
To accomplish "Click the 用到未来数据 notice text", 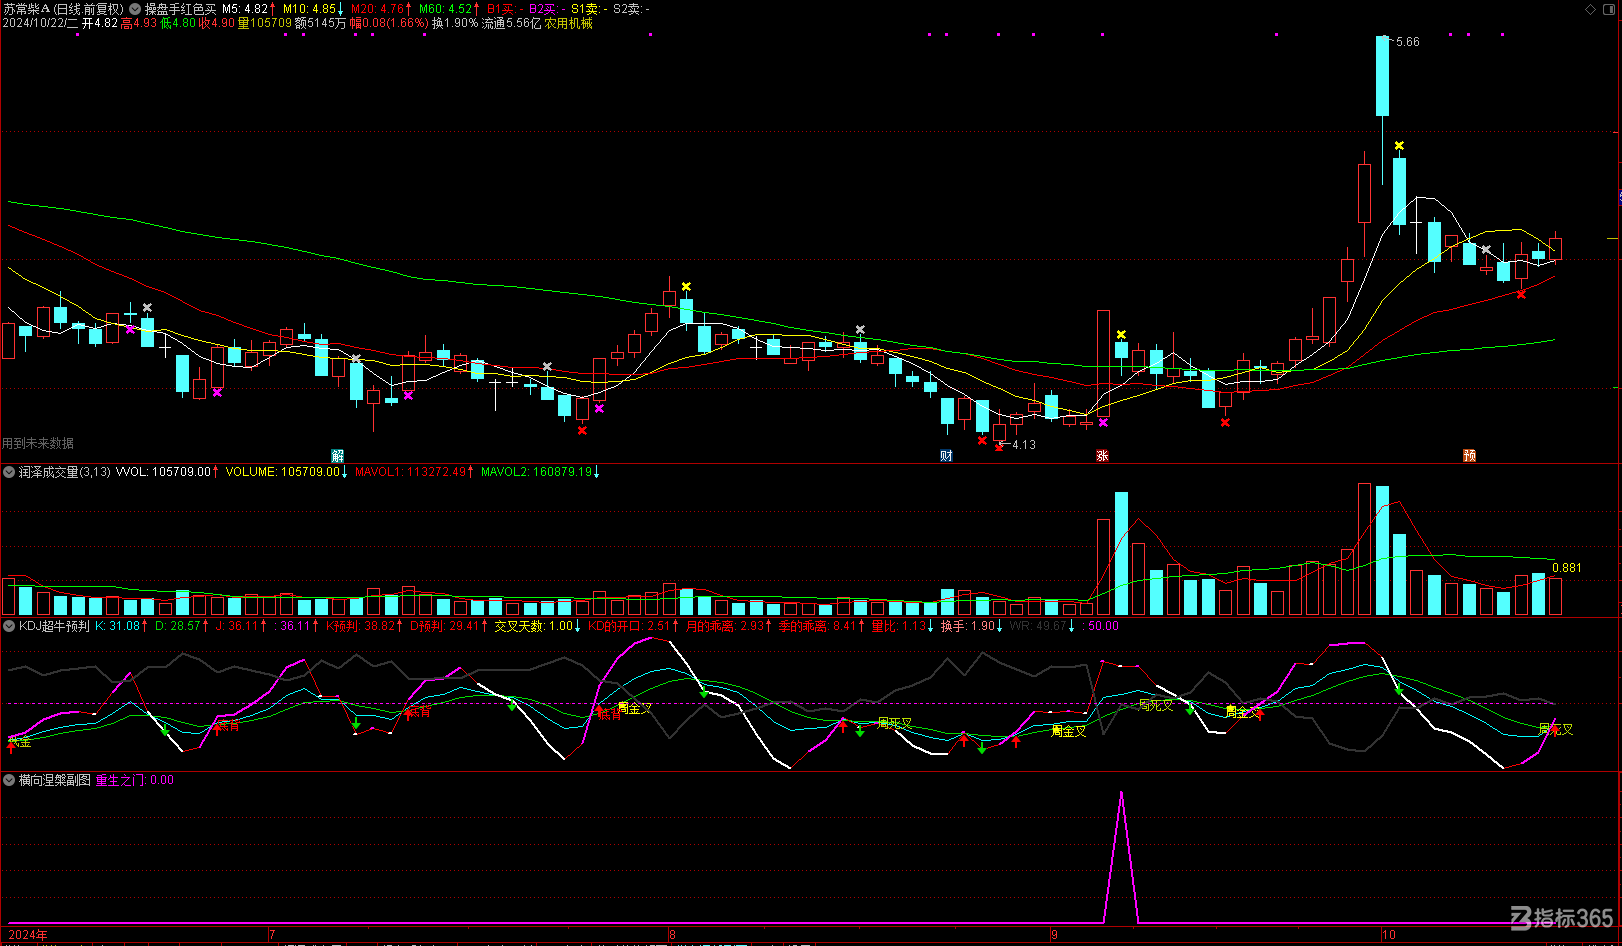I will click(x=38, y=443).
